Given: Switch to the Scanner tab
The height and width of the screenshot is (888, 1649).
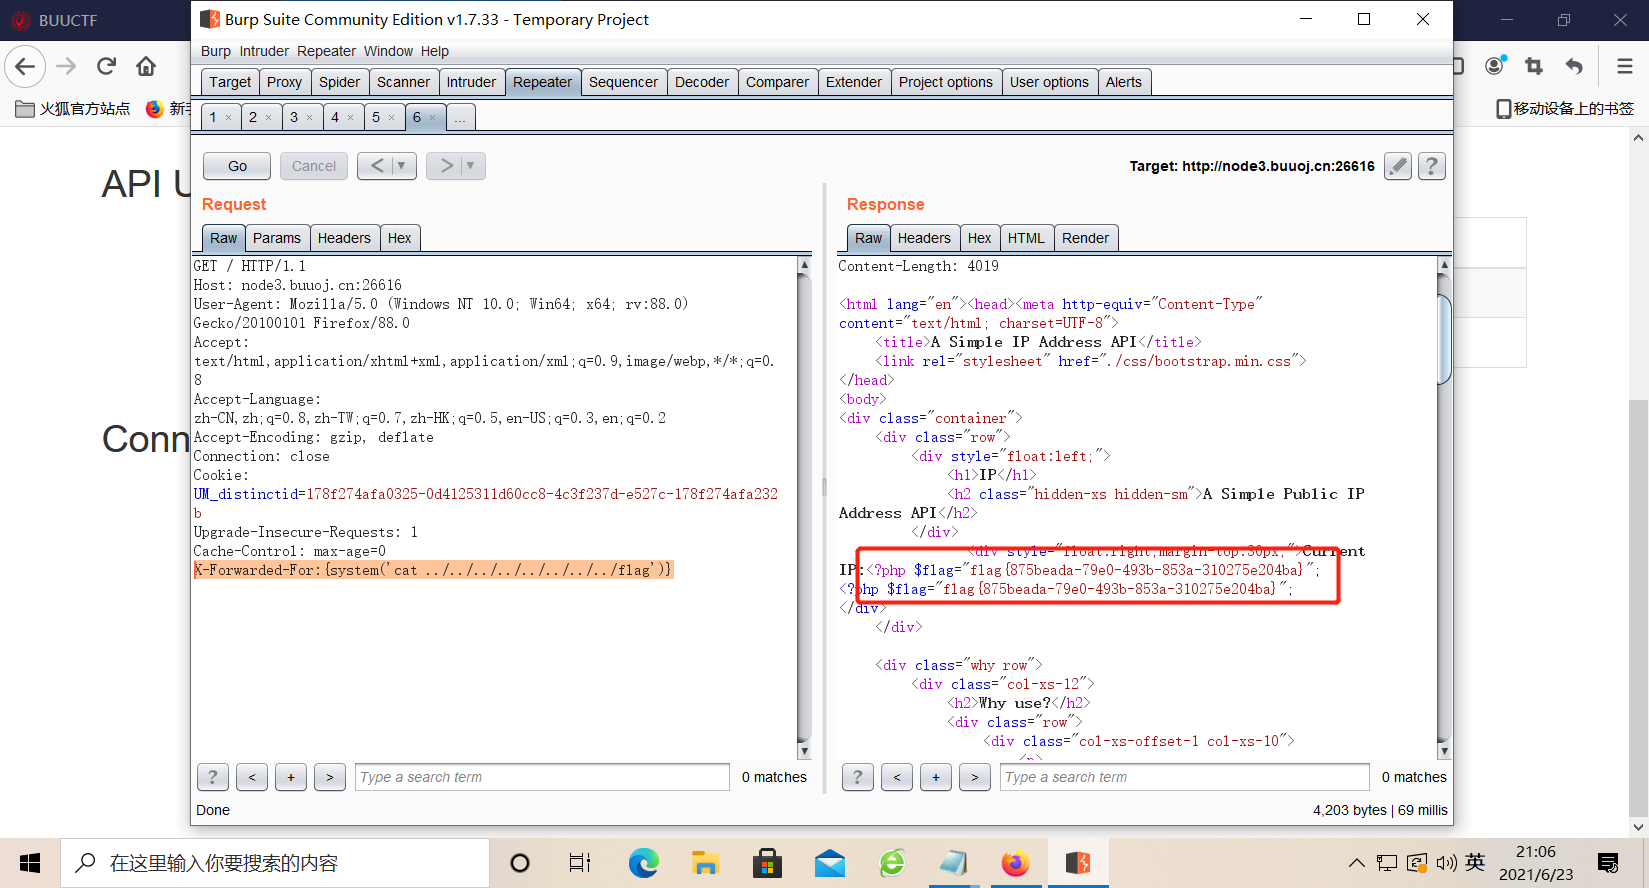Looking at the screenshot, I should 403,82.
